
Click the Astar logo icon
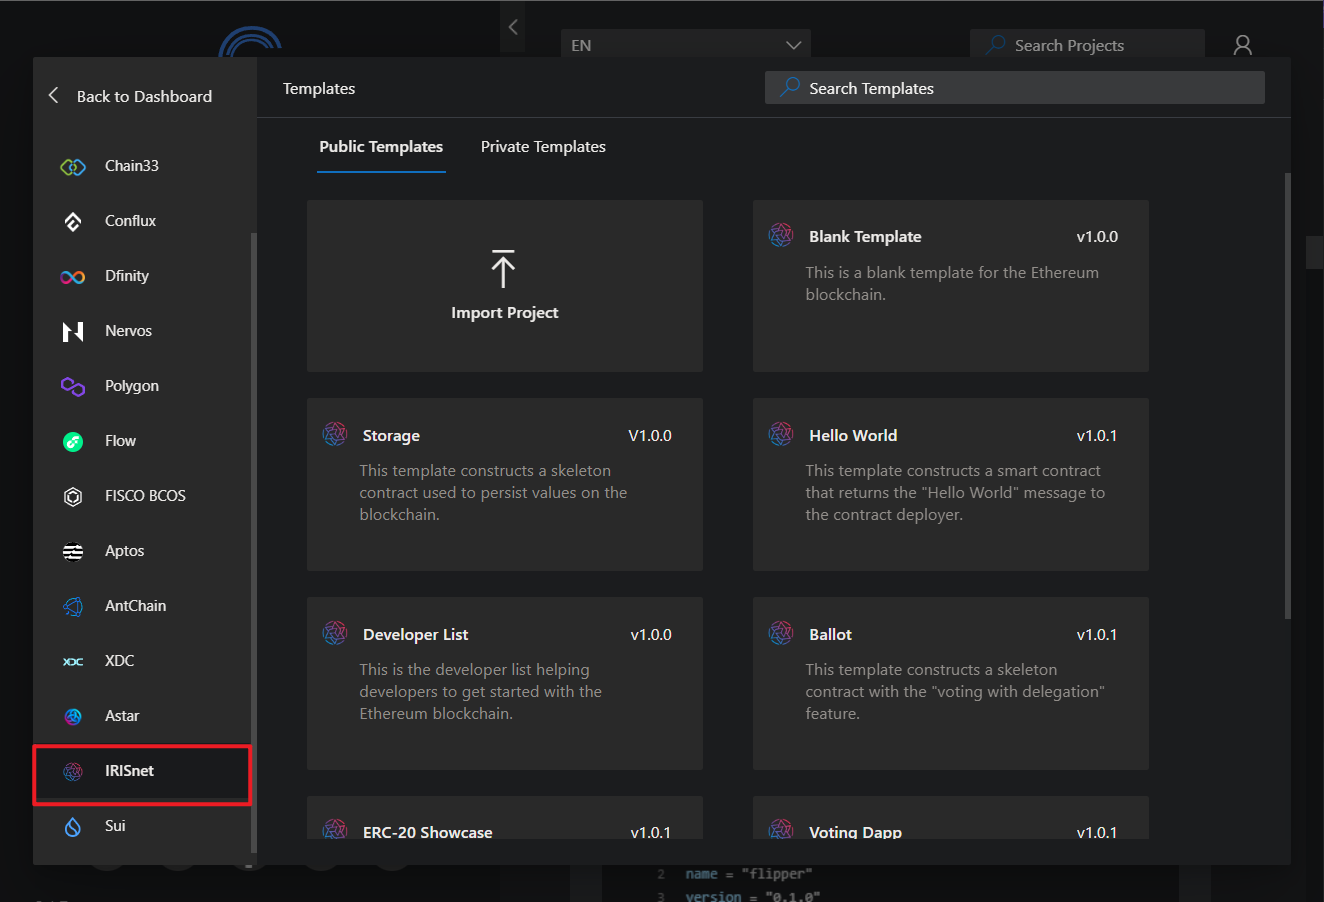[73, 717]
